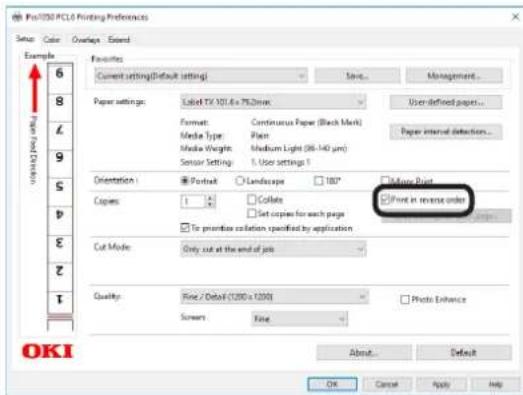Open the Extend tab

[x=119, y=40]
